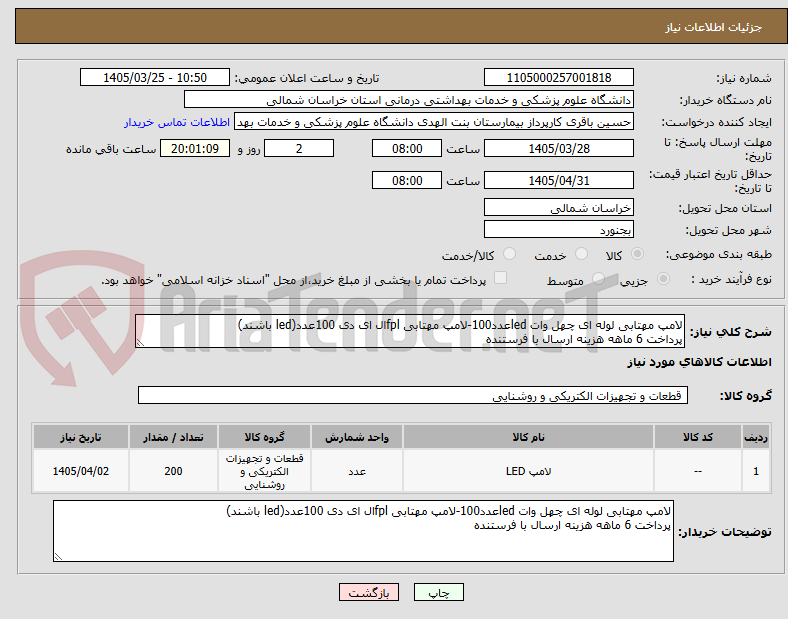This screenshot has width=788, height=619.
Task: Click the واحد شمارش column header
Action: coord(357,437)
